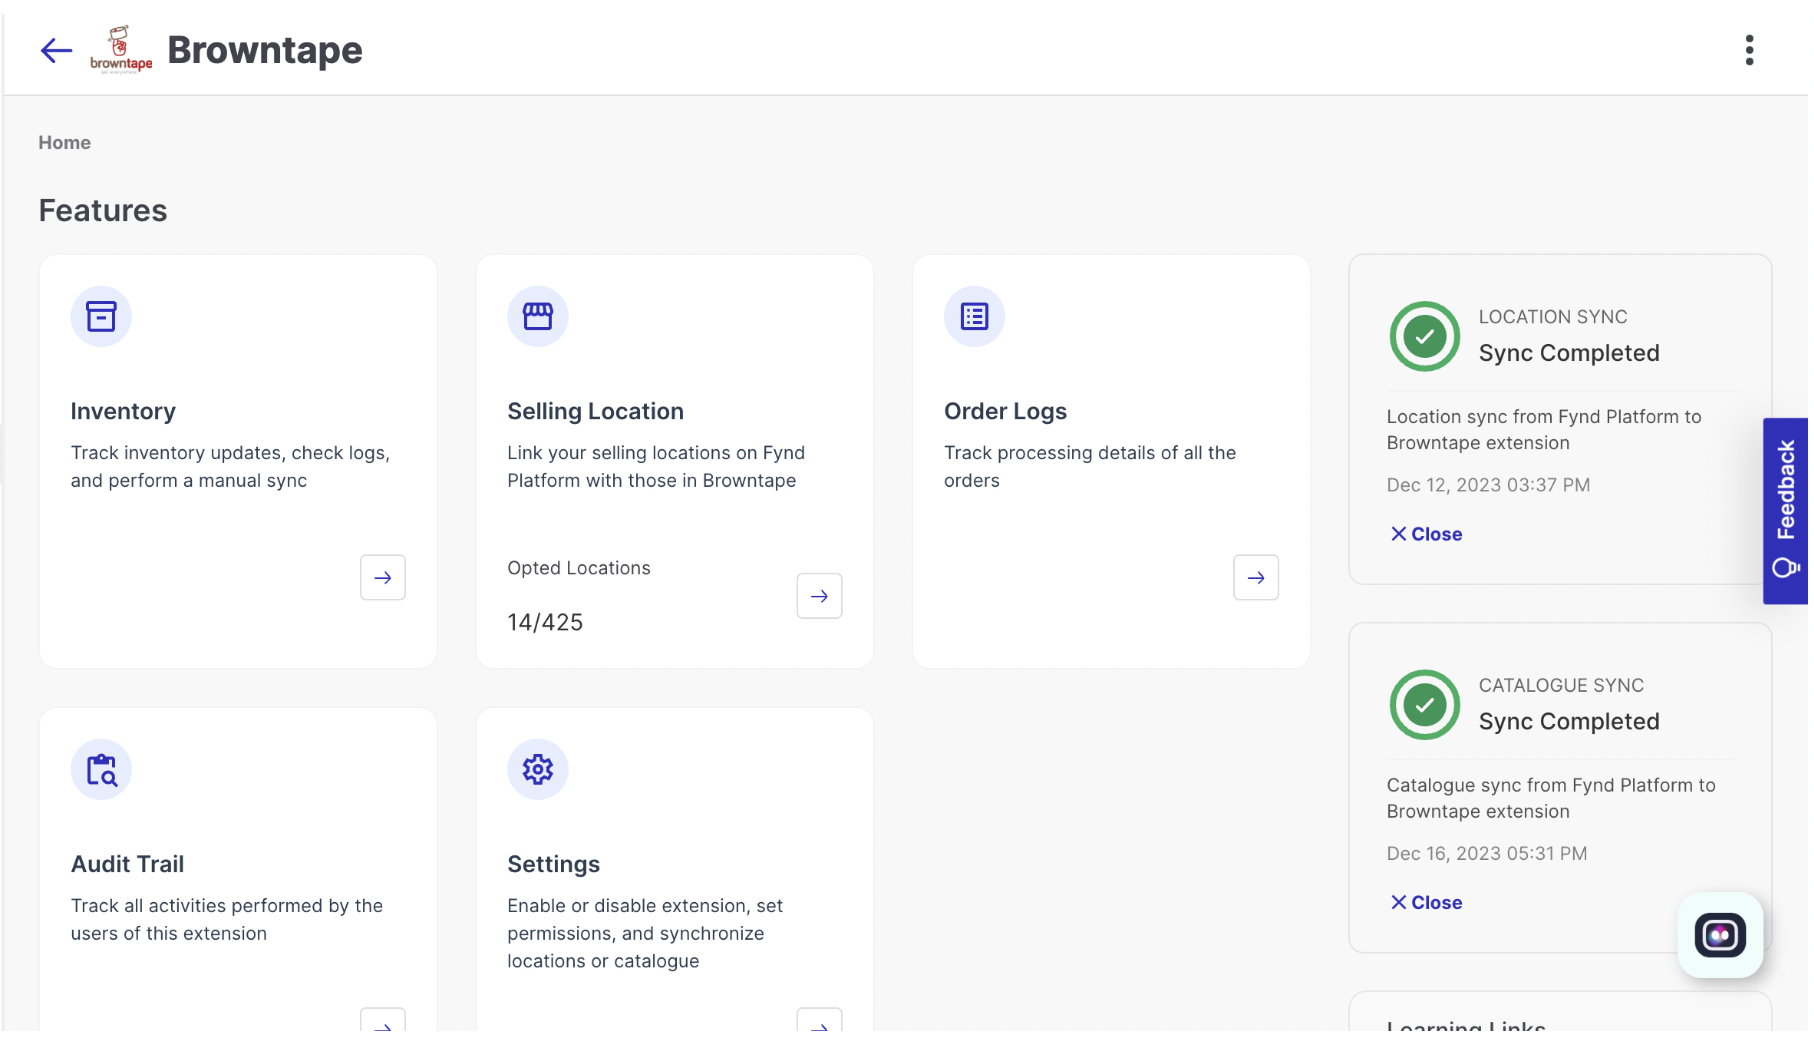Click 'Track inventory updates' description text
The width and height of the screenshot is (1814, 1038).
click(231, 468)
